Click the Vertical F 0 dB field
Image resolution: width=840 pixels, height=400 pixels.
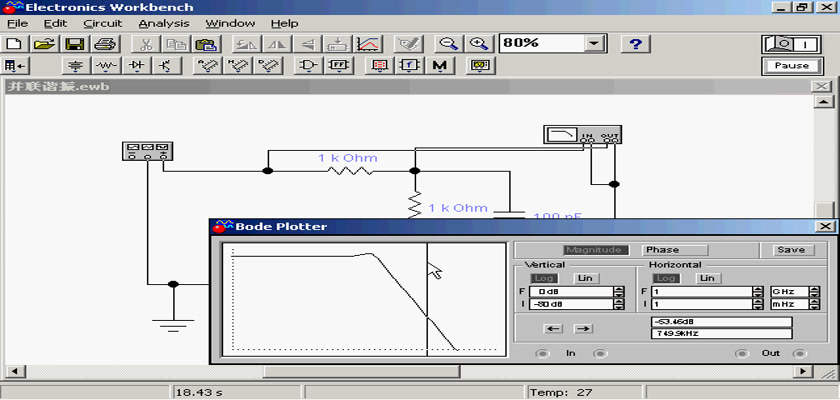tap(571, 292)
